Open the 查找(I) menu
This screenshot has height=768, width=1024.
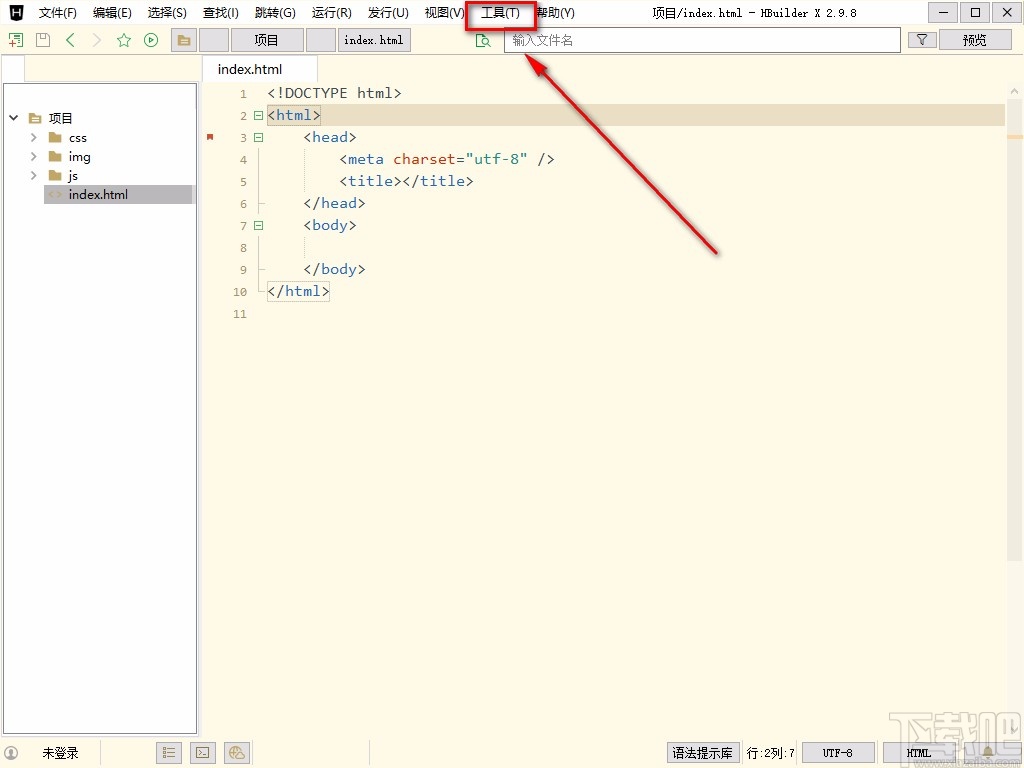point(221,13)
